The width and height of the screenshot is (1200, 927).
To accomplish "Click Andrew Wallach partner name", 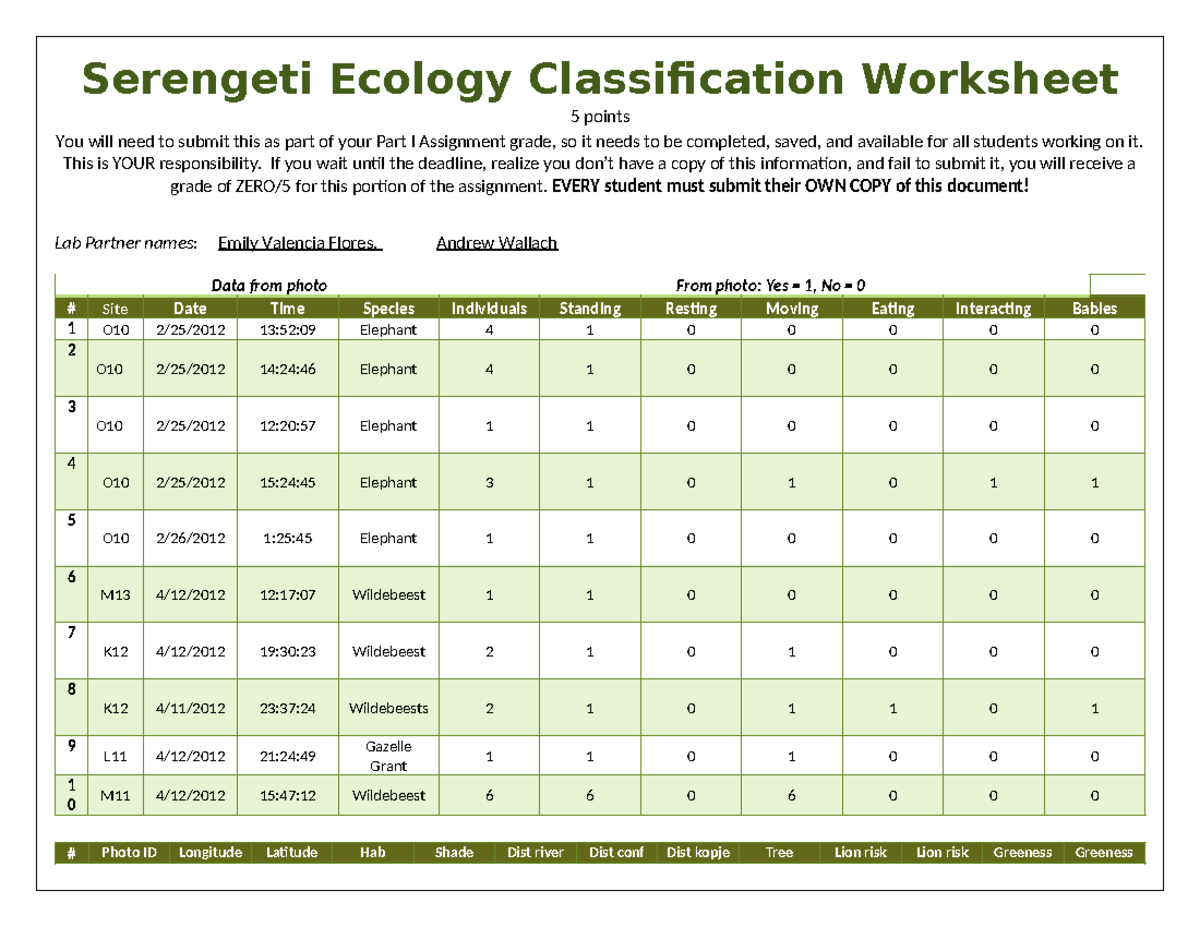I will [x=497, y=242].
